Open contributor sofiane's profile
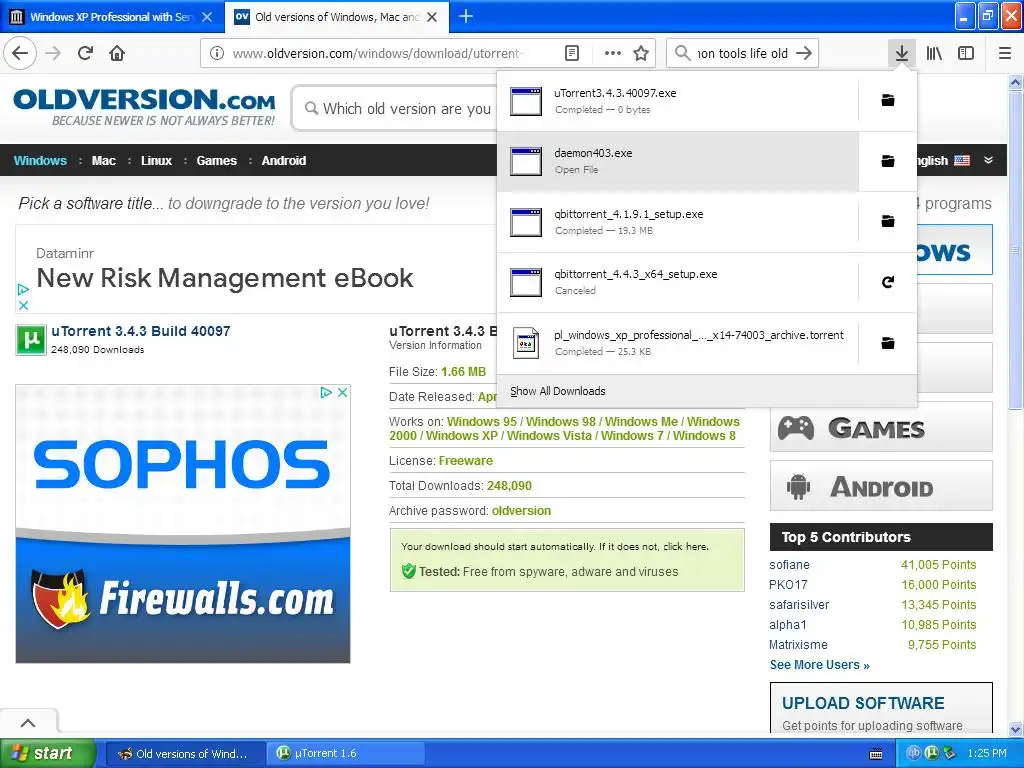 pos(789,565)
